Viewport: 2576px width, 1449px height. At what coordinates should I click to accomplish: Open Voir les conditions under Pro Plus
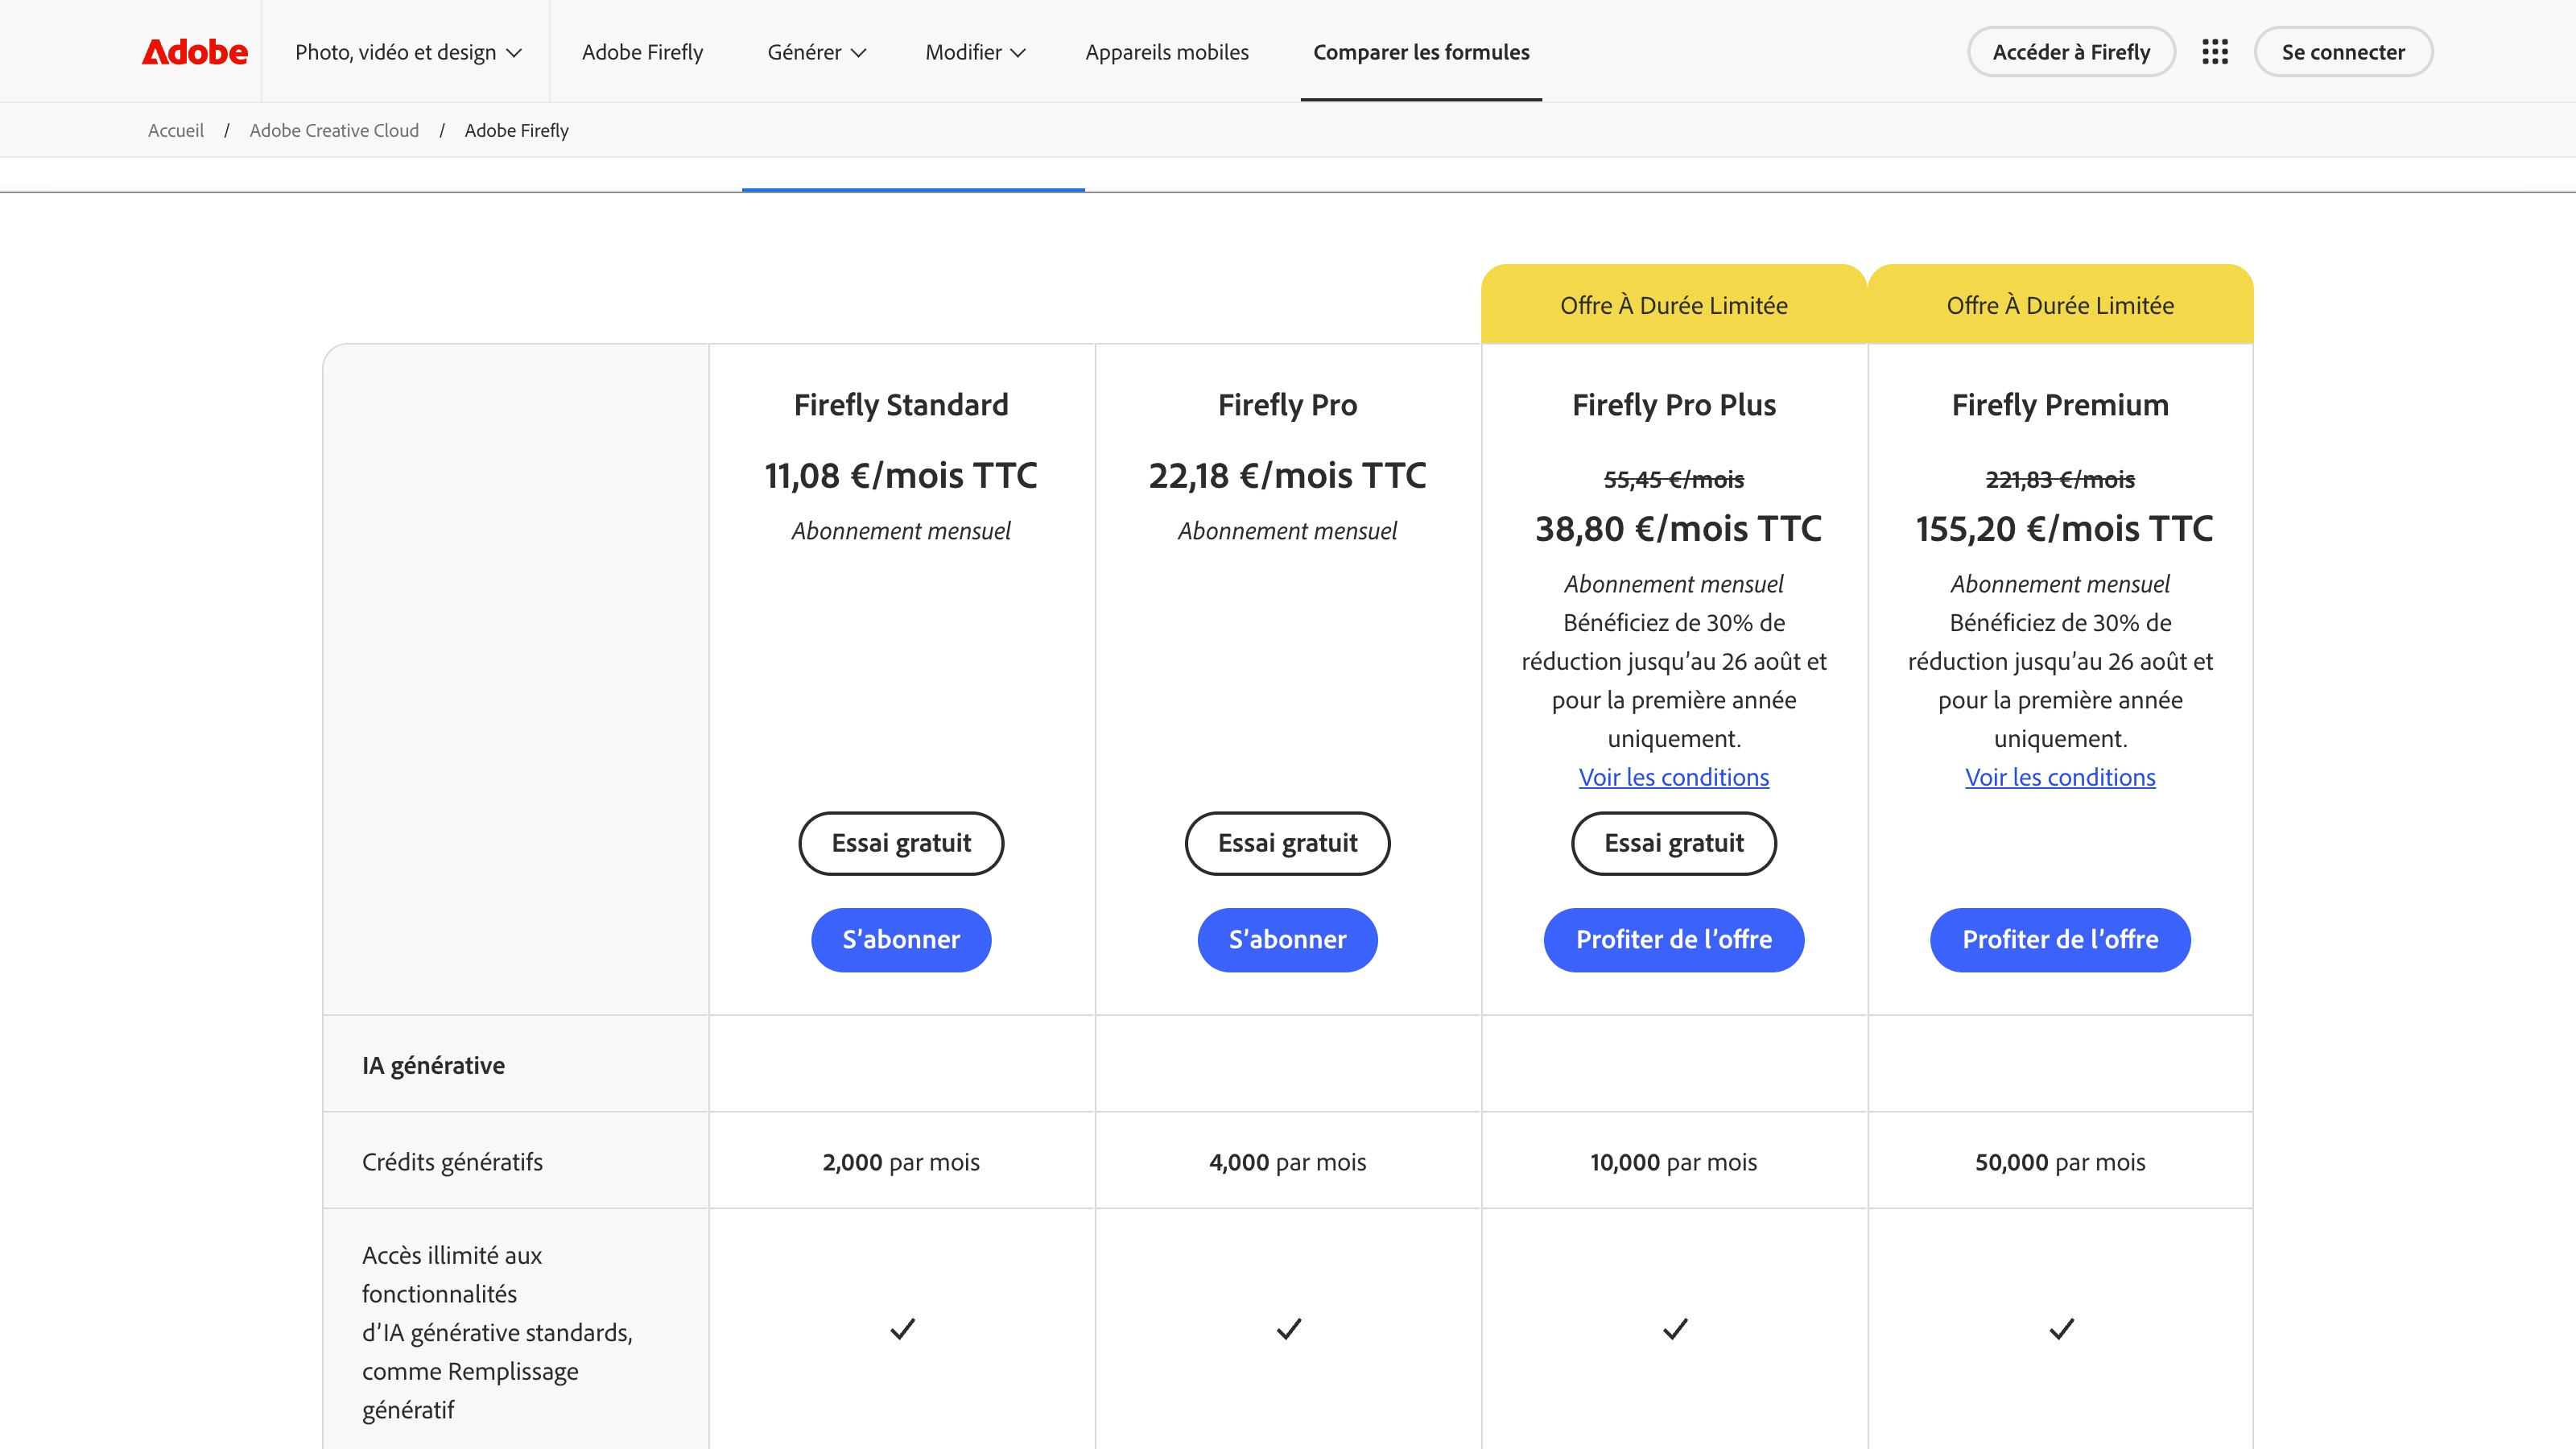(1674, 777)
